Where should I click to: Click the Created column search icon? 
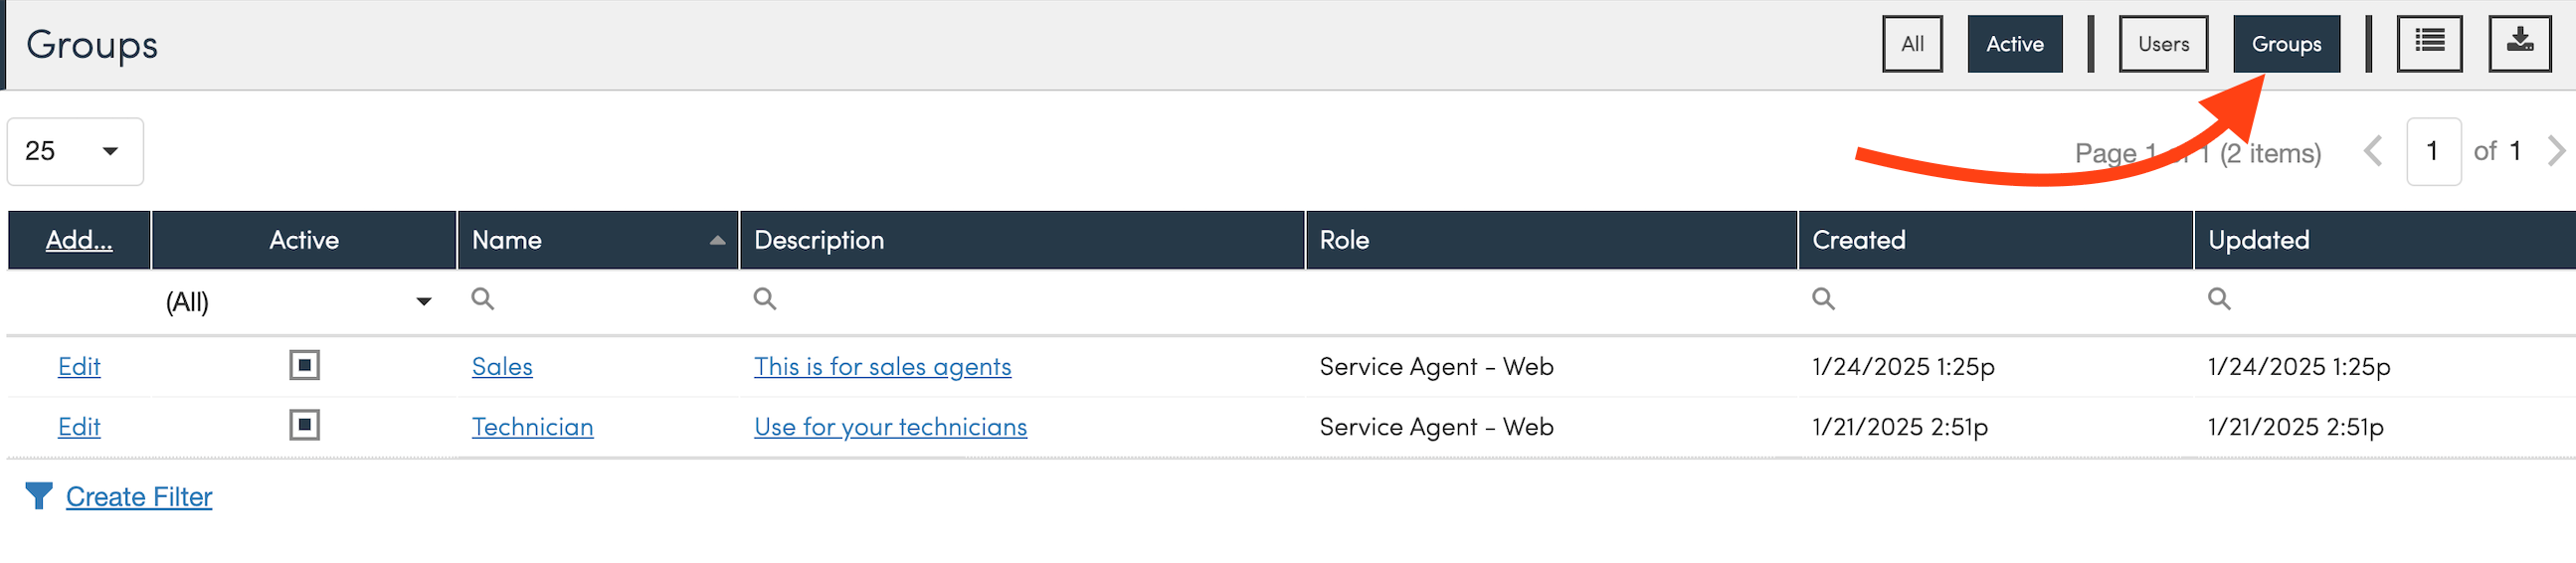[x=1823, y=299]
